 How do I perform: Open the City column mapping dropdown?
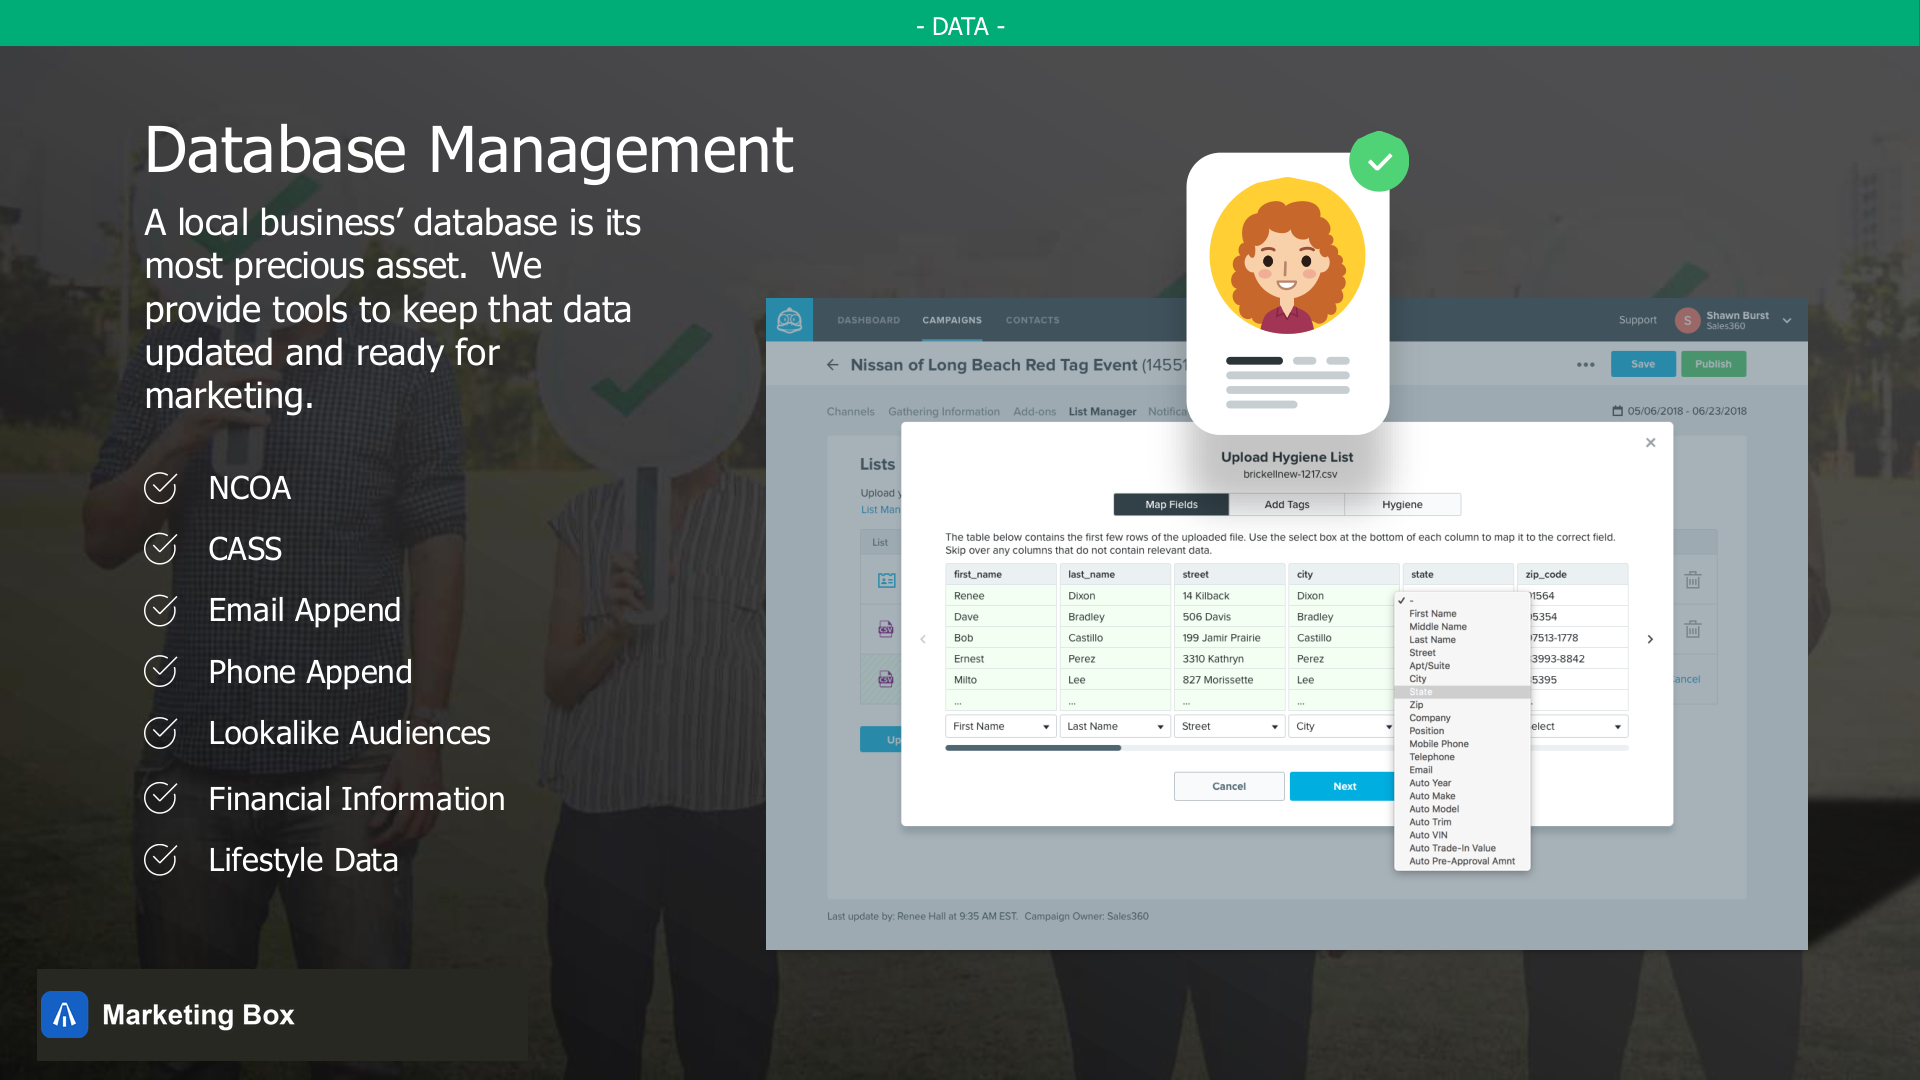(x=1342, y=726)
